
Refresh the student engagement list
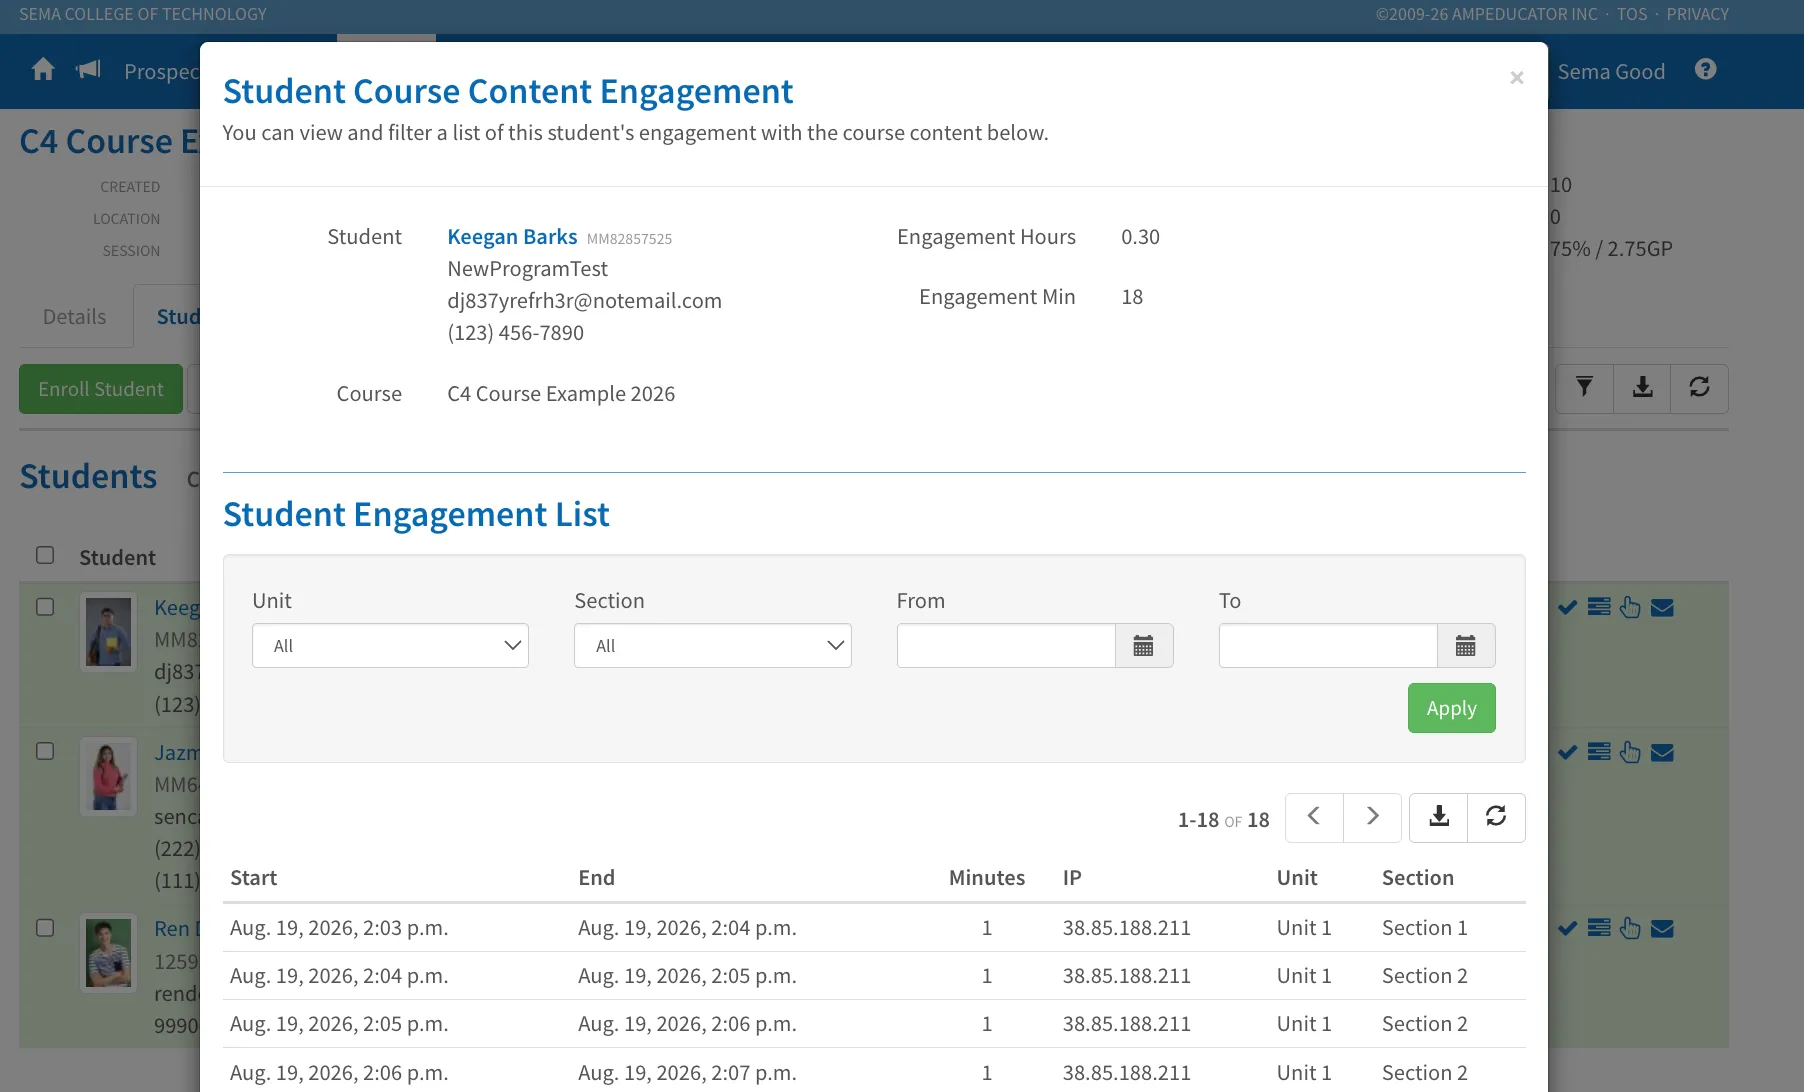click(x=1496, y=817)
